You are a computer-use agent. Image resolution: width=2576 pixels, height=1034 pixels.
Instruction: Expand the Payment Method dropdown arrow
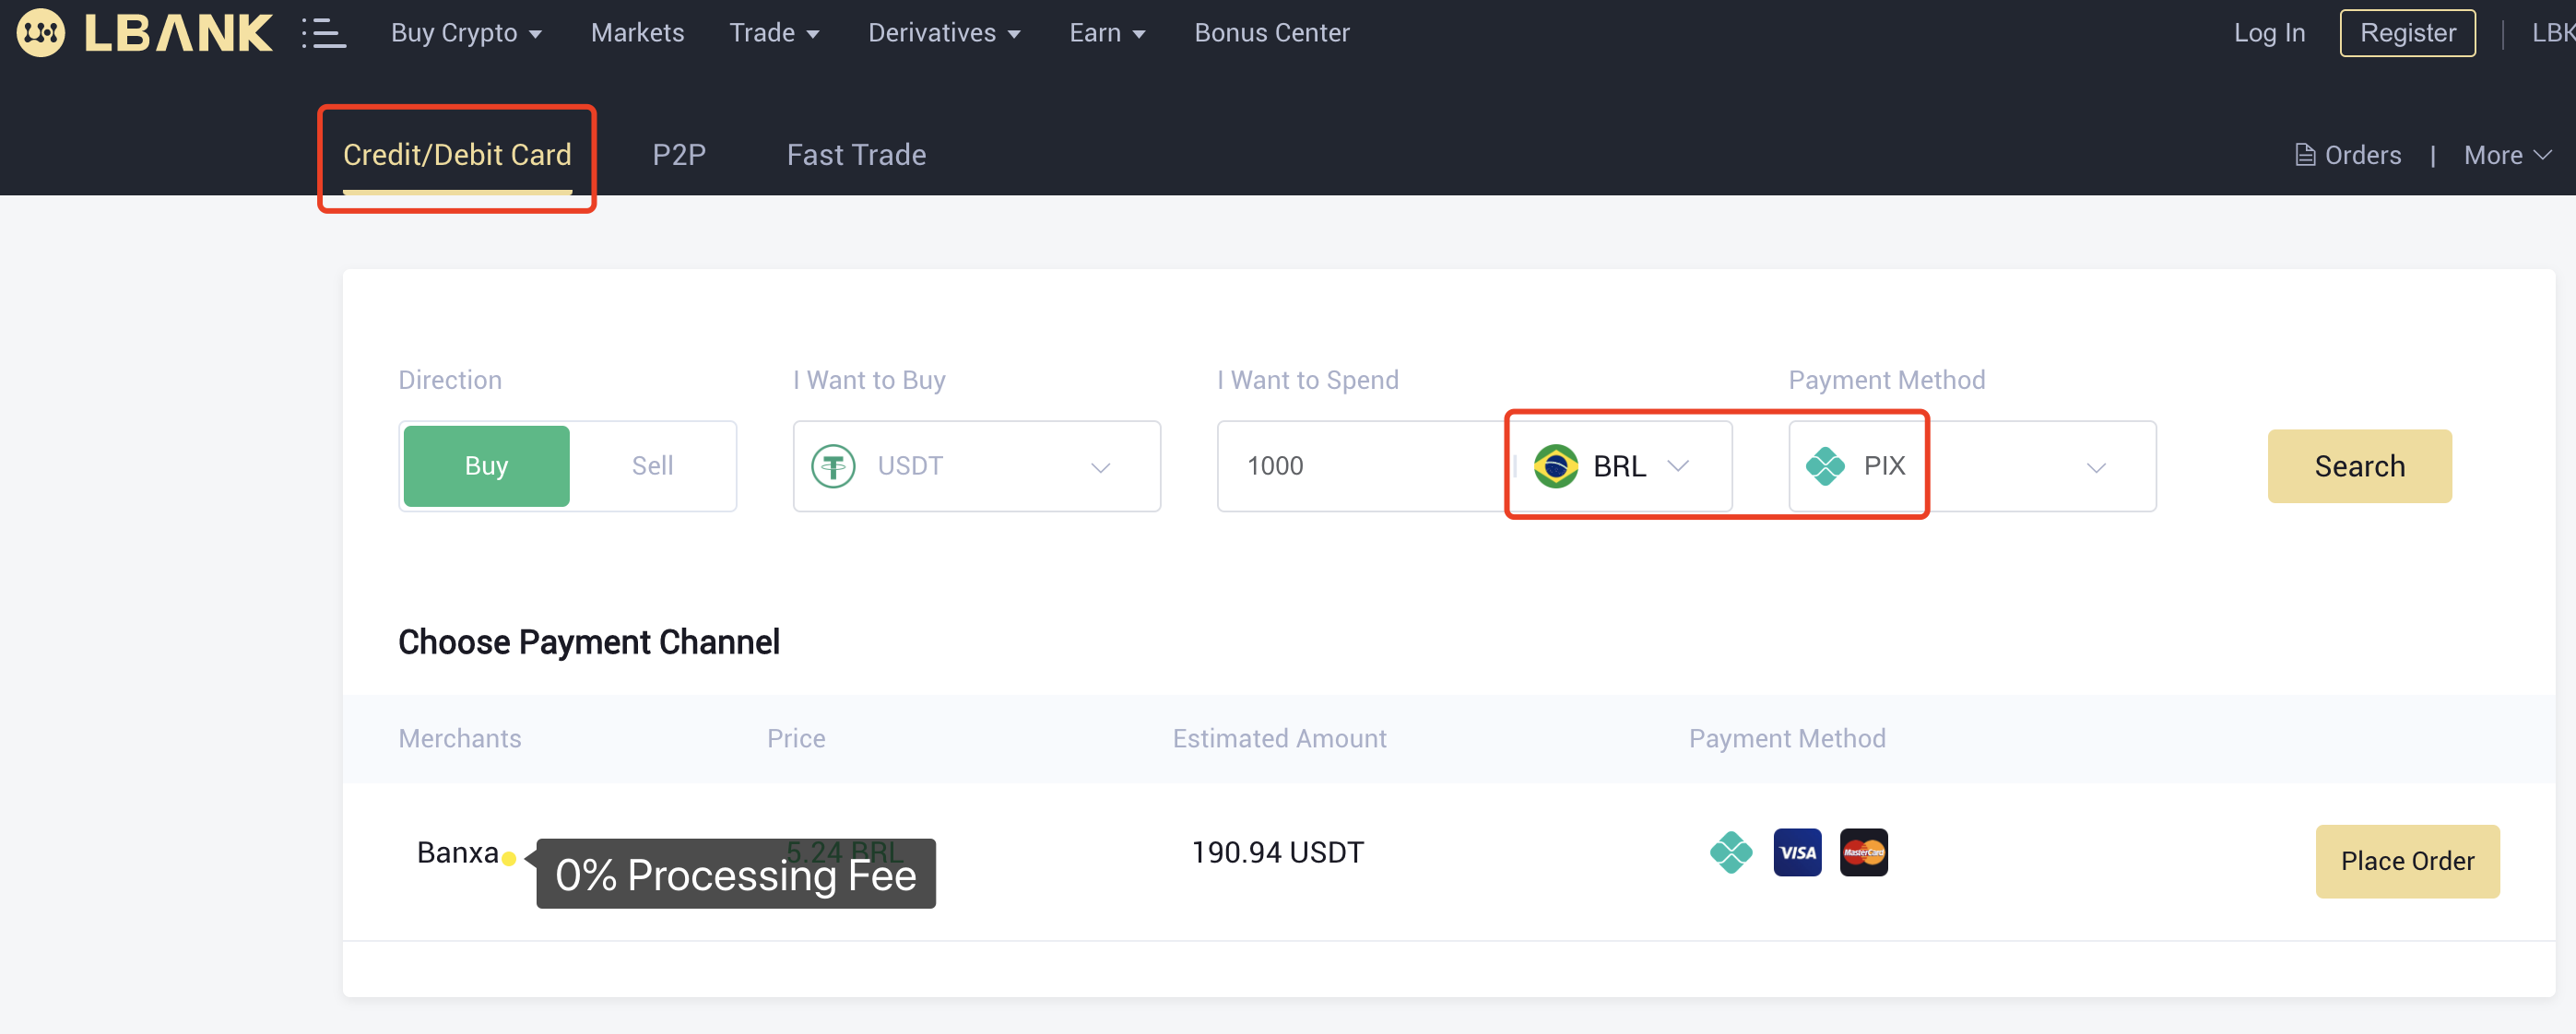2095,467
